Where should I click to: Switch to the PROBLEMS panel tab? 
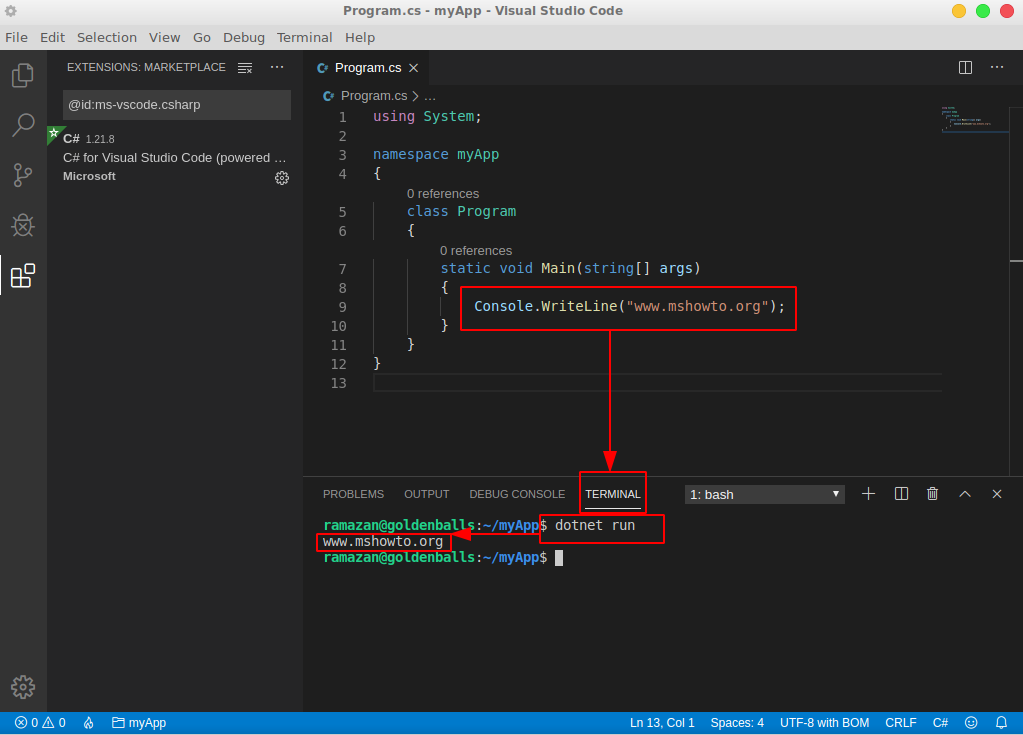pos(354,494)
